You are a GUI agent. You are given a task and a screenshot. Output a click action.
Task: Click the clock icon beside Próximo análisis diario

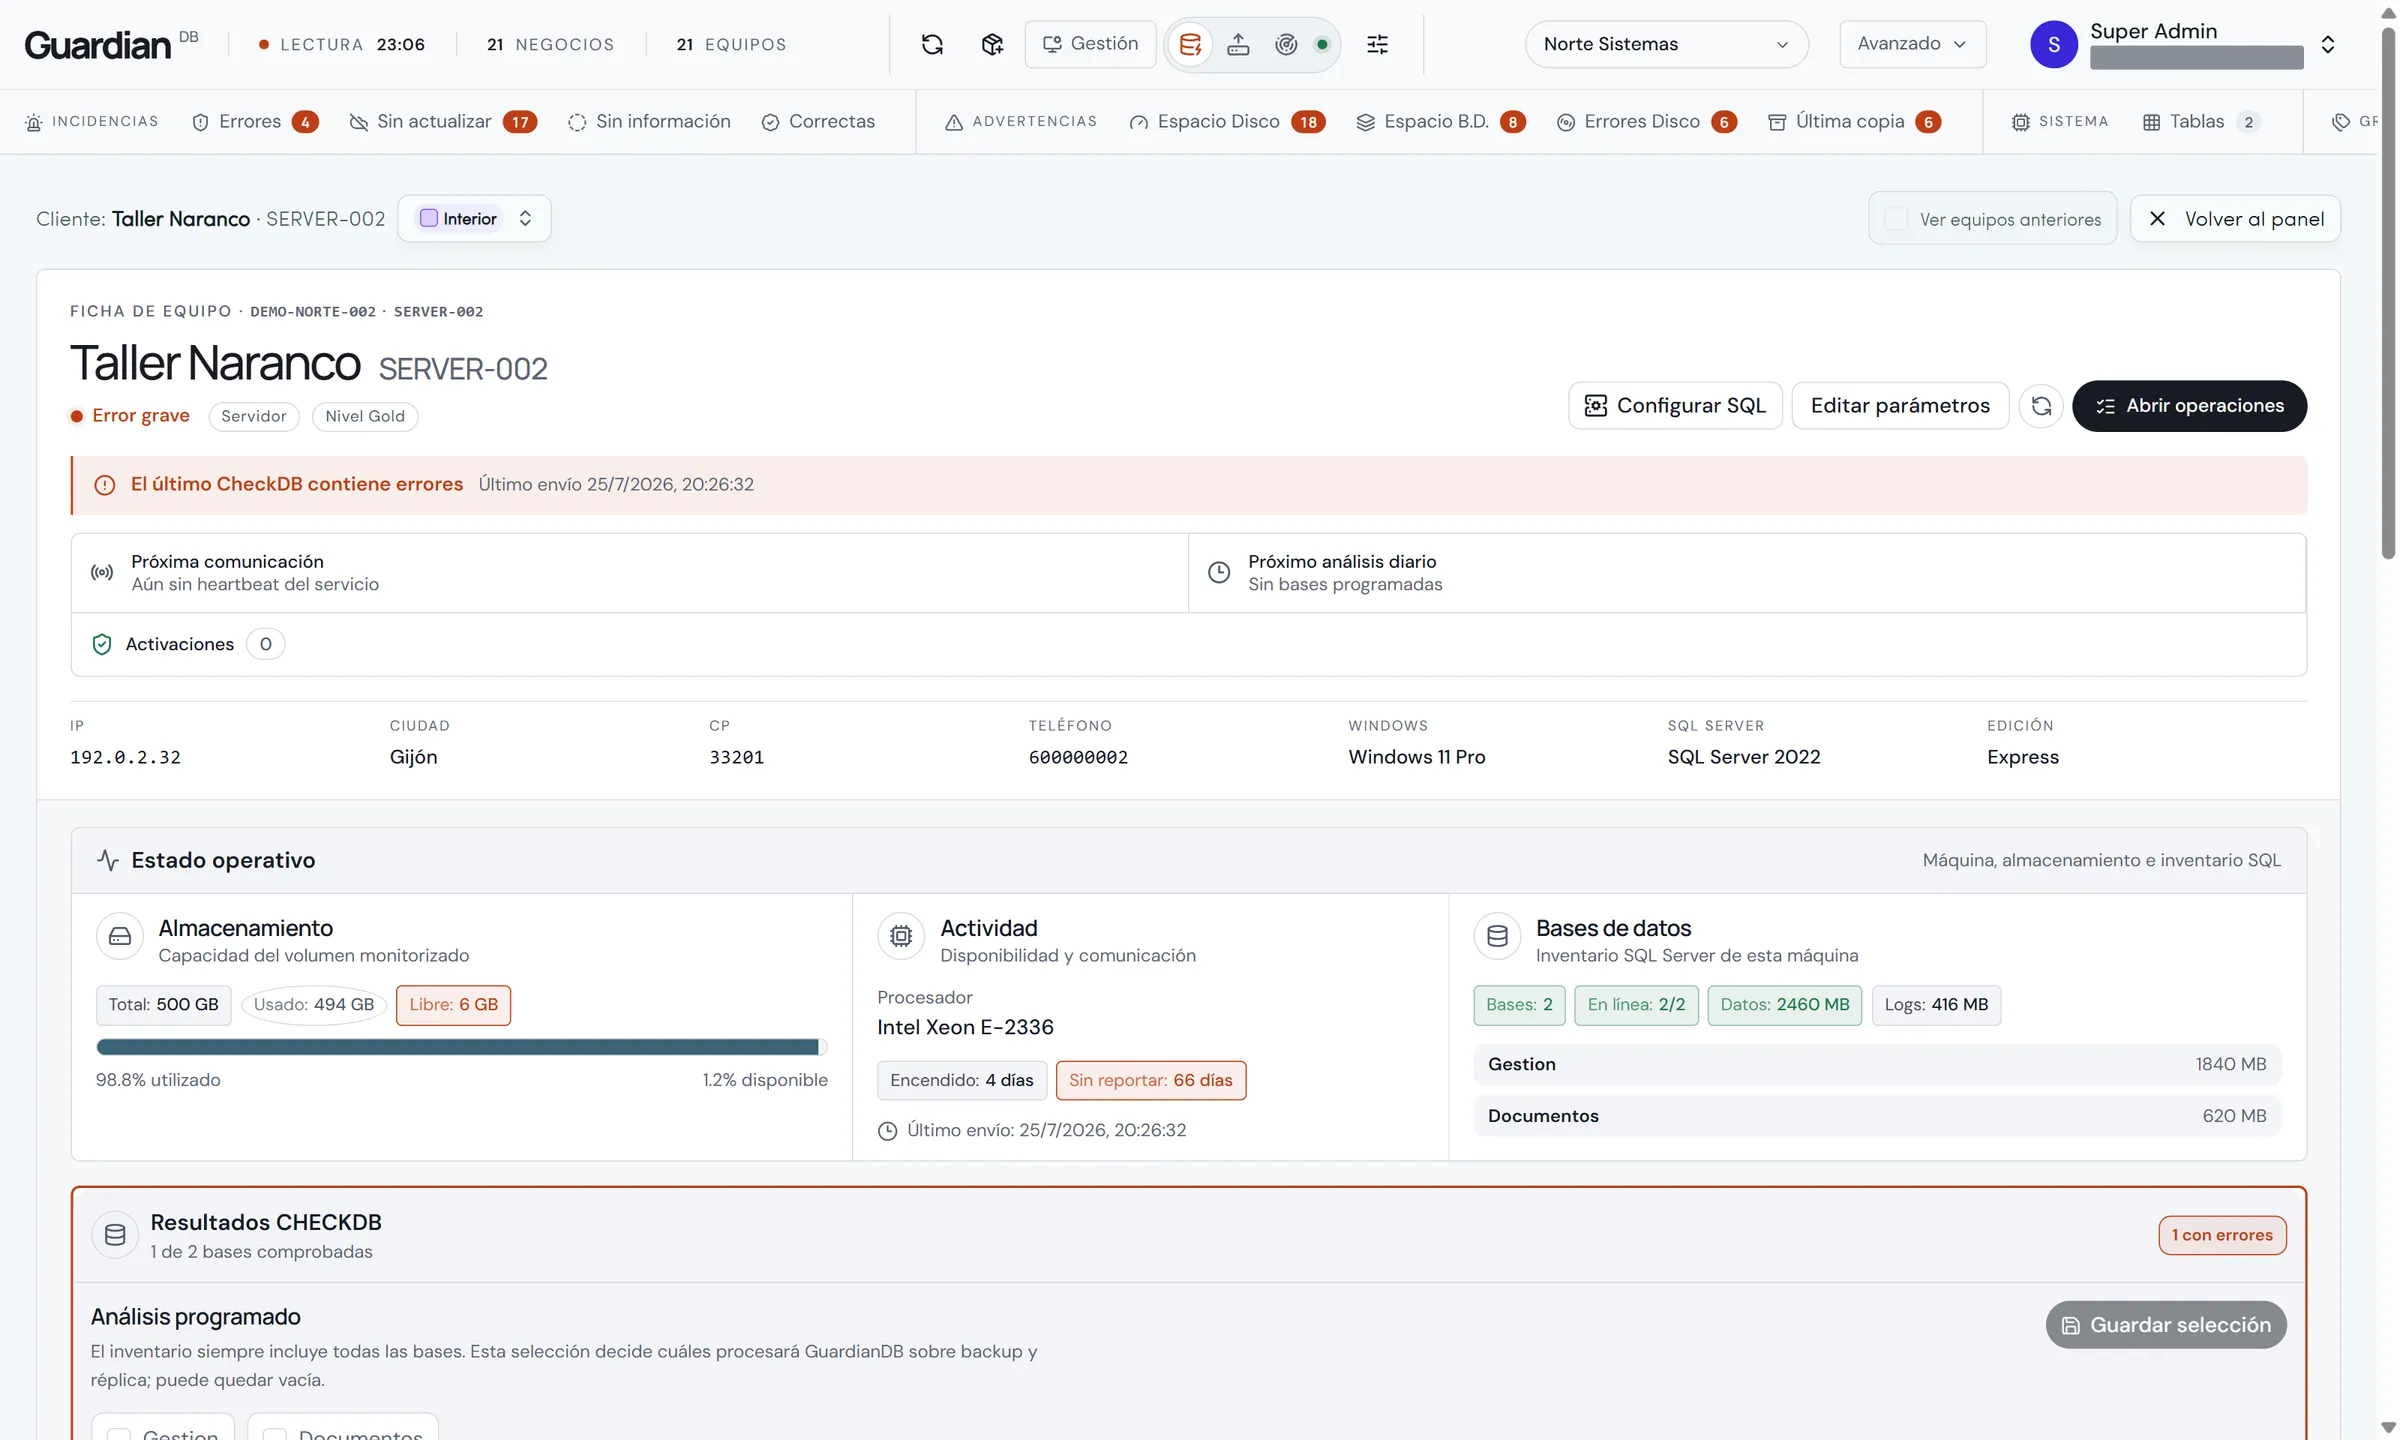tap(1219, 573)
